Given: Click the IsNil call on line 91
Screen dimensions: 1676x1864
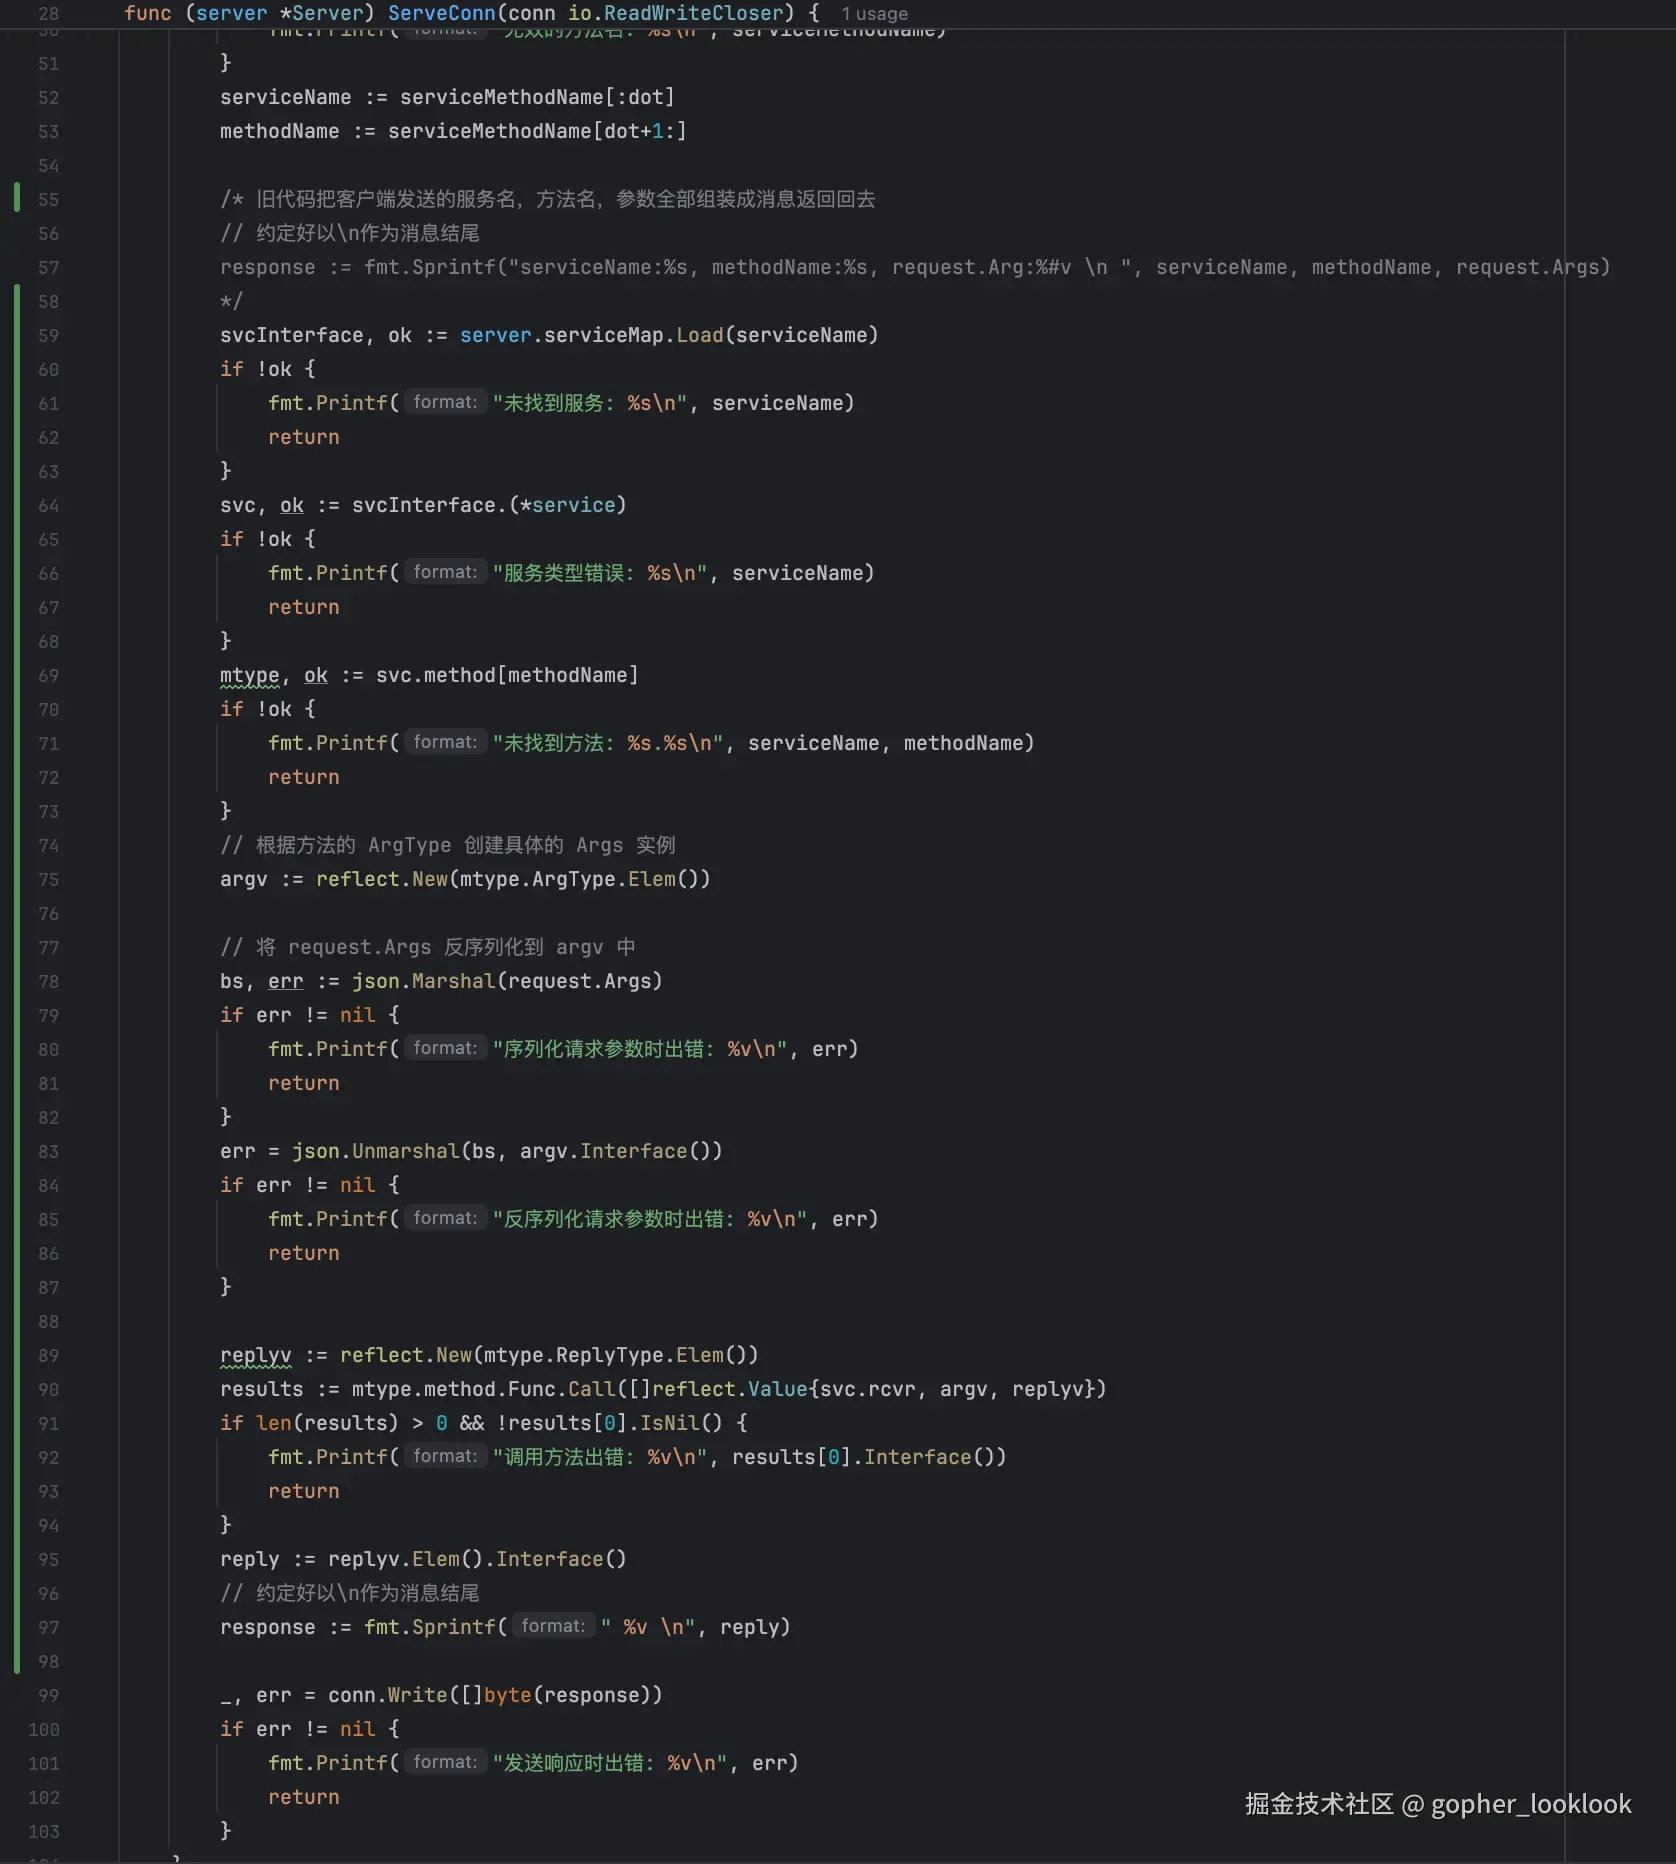Looking at the screenshot, I should point(669,1423).
